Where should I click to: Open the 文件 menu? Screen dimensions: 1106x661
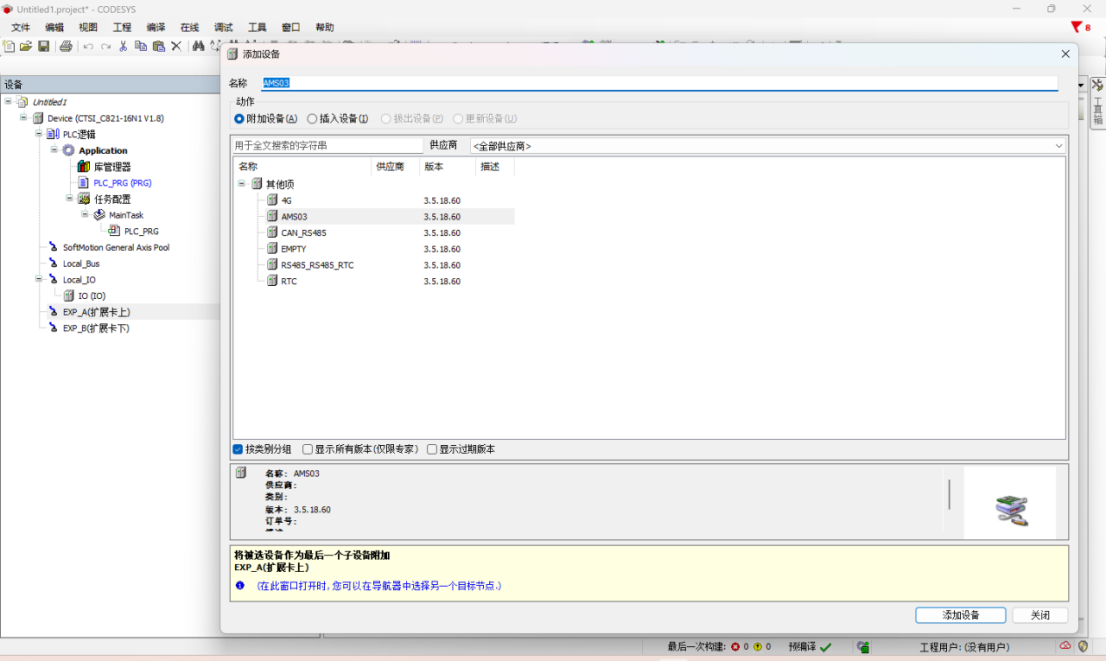(x=20, y=28)
